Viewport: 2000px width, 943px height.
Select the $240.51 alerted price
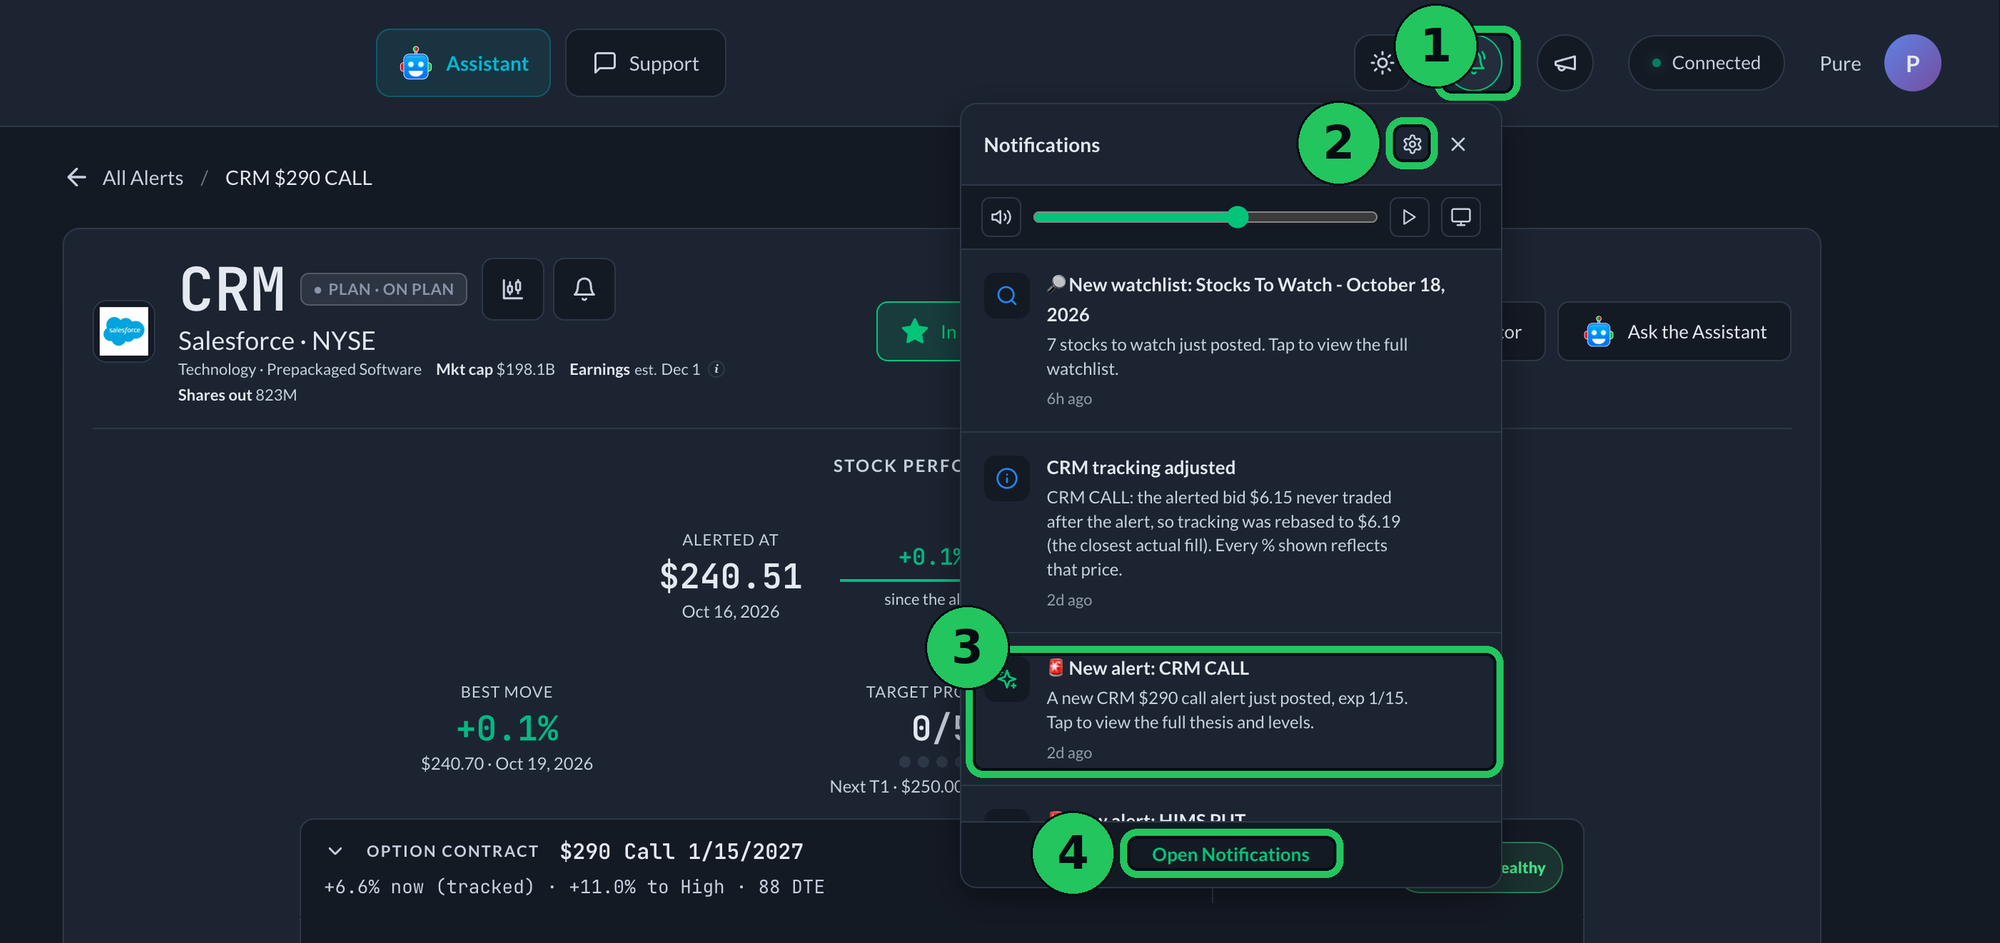730,577
